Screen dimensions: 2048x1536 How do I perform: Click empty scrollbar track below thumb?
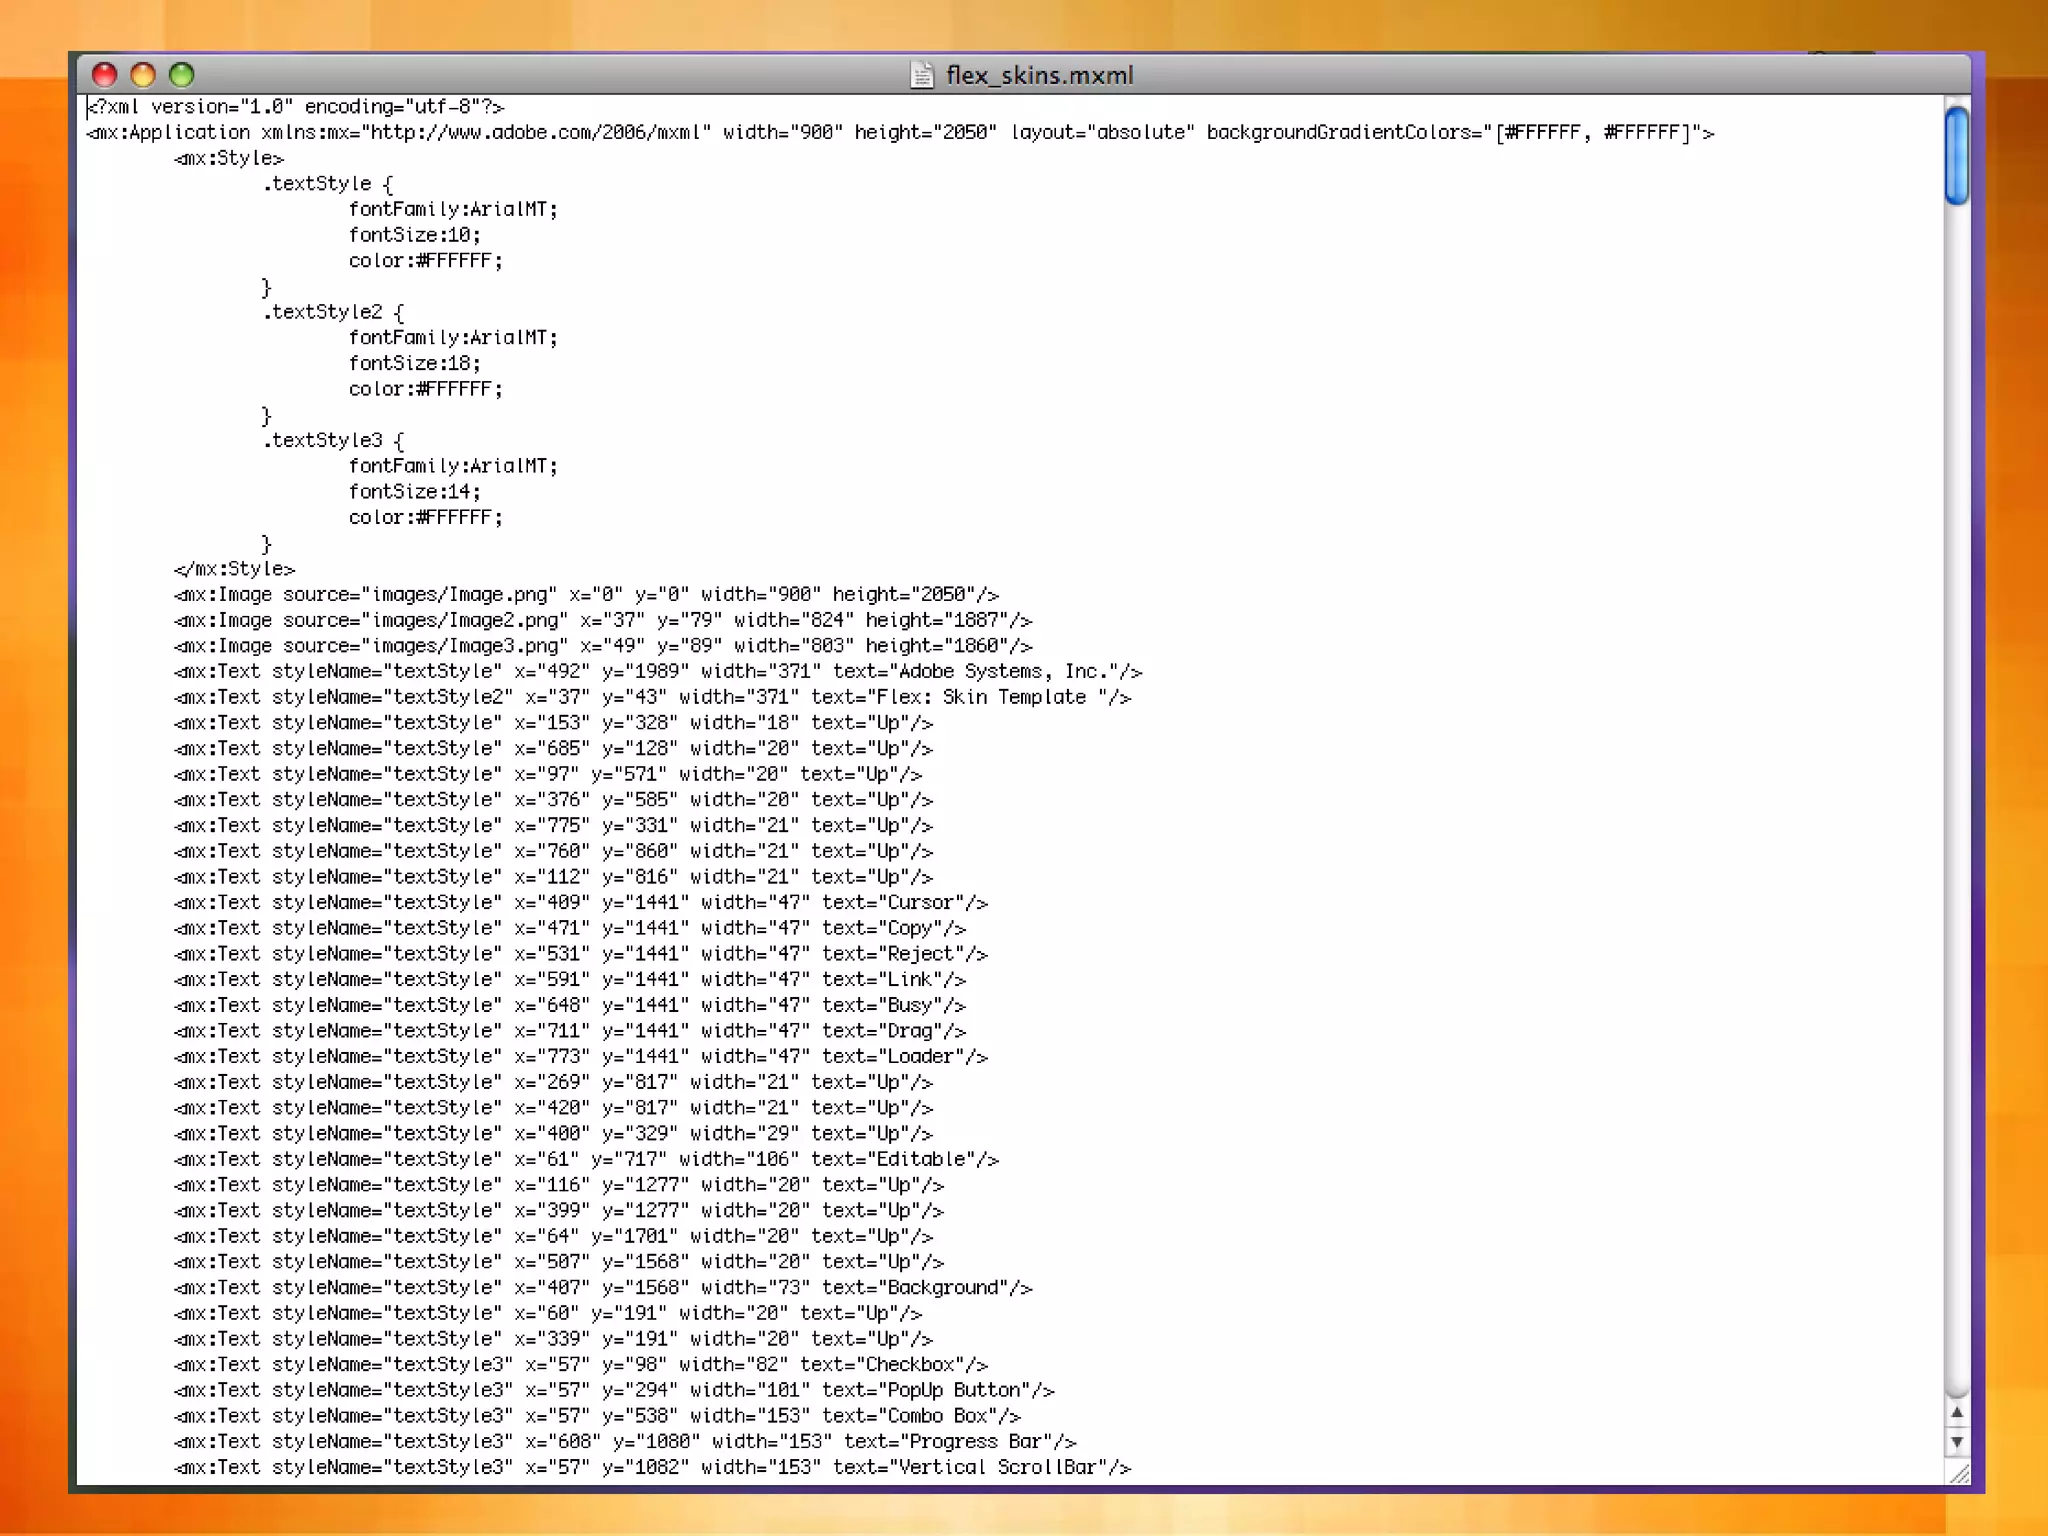click(1957, 800)
